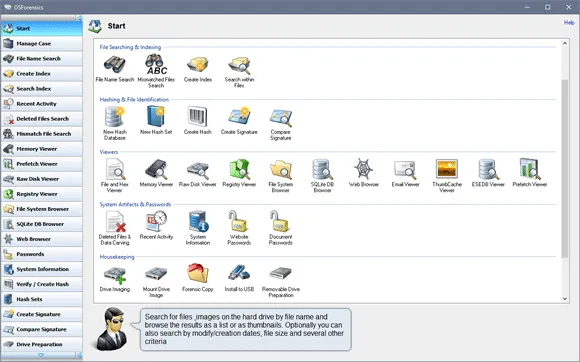Viewport: 580px width, 362px height.
Task: Open Manage Case in sidebar
Action: click(41, 43)
